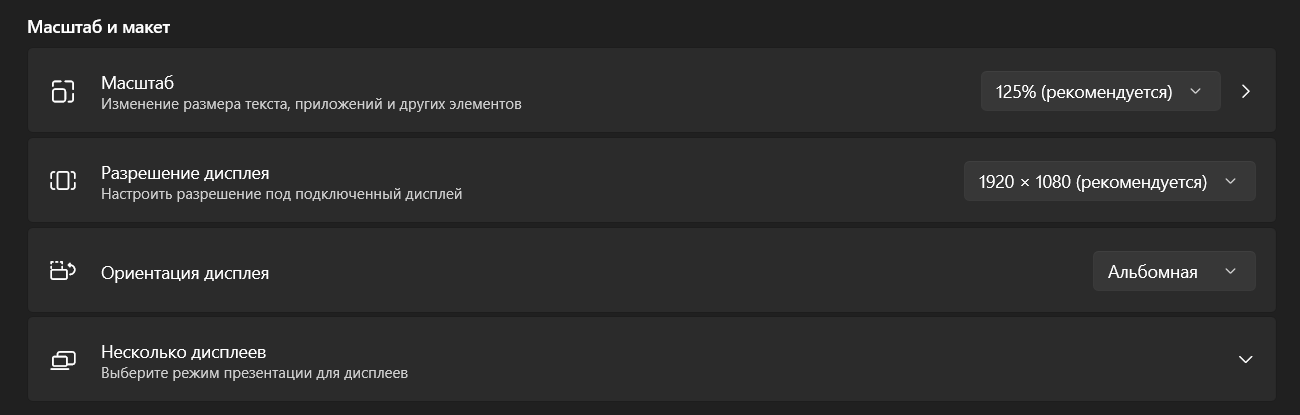The image size is (1300, 415).
Task: Click the Настроить разрешение под подключенный дисплей text
Action: [x=281, y=193]
